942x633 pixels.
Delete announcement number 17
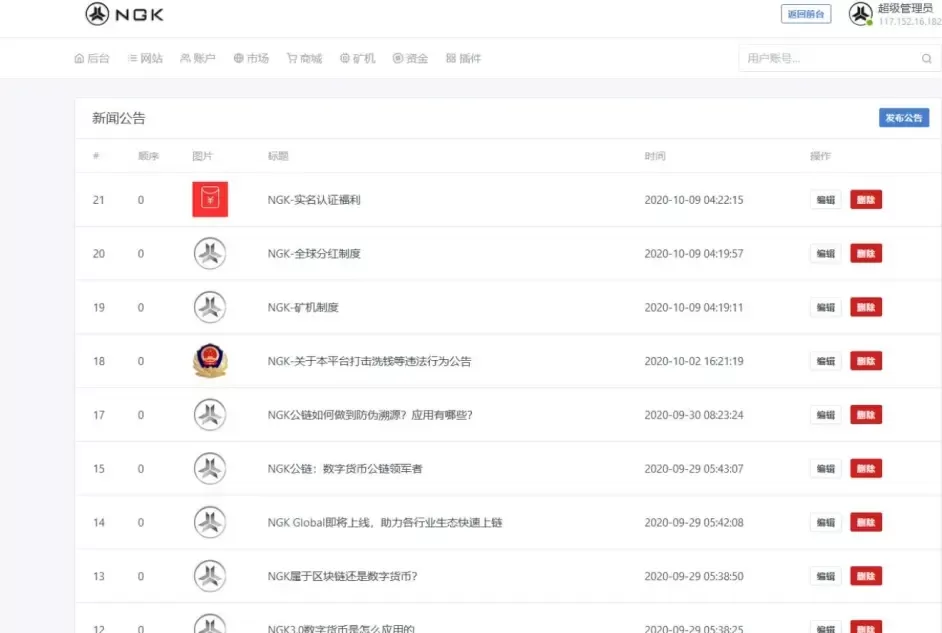[x=866, y=415]
